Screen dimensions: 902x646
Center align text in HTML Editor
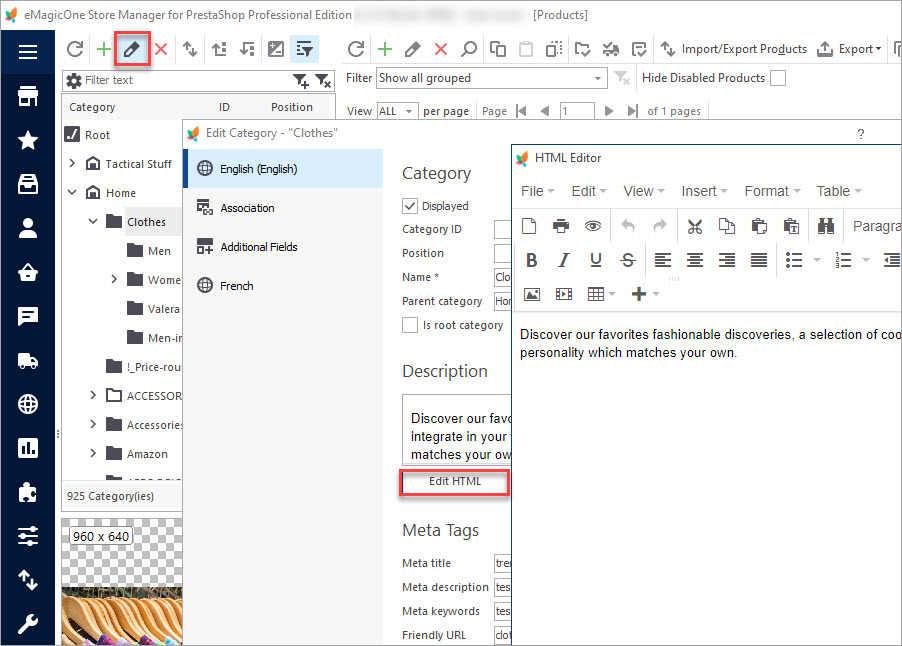coord(694,261)
